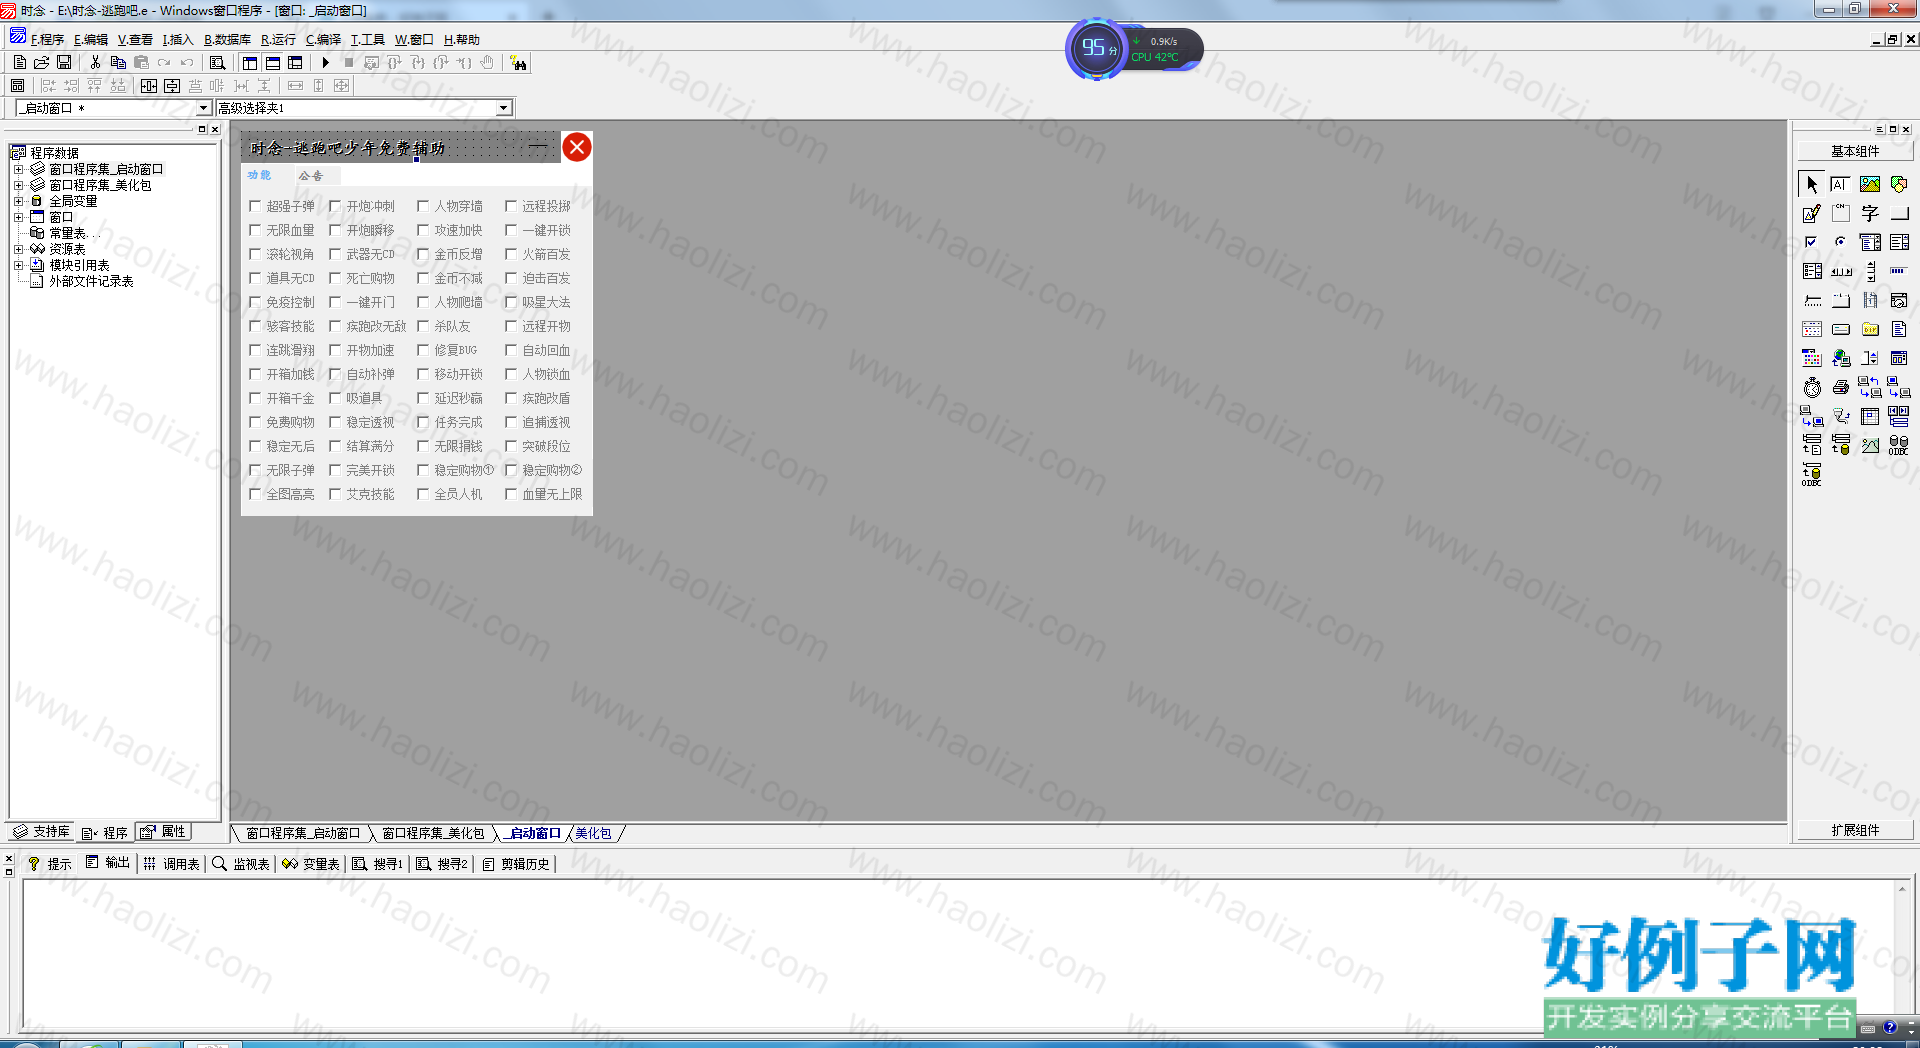Save the project with the floppy icon
This screenshot has height=1048, width=1920.
tap(64, 62)
